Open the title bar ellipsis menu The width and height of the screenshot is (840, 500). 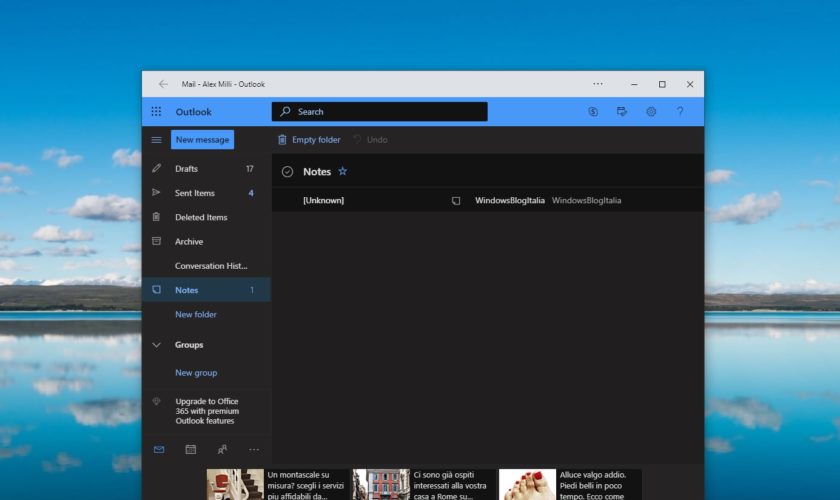tap(598, 84)
